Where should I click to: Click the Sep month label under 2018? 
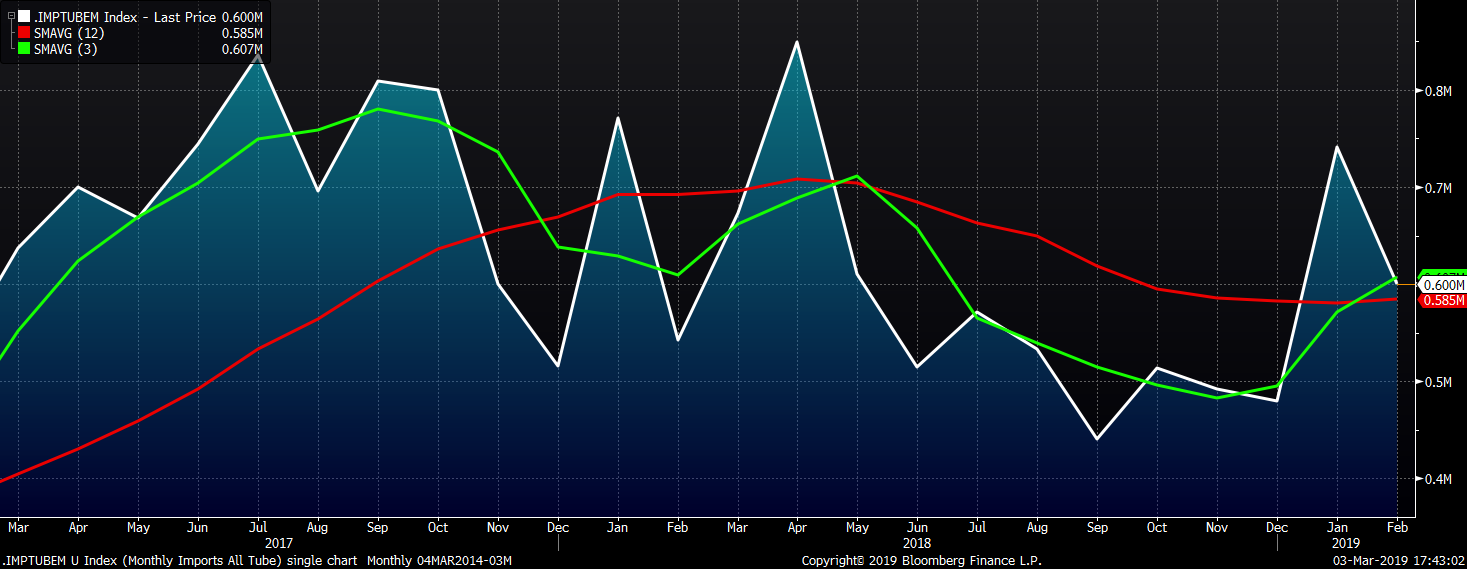1096,527
